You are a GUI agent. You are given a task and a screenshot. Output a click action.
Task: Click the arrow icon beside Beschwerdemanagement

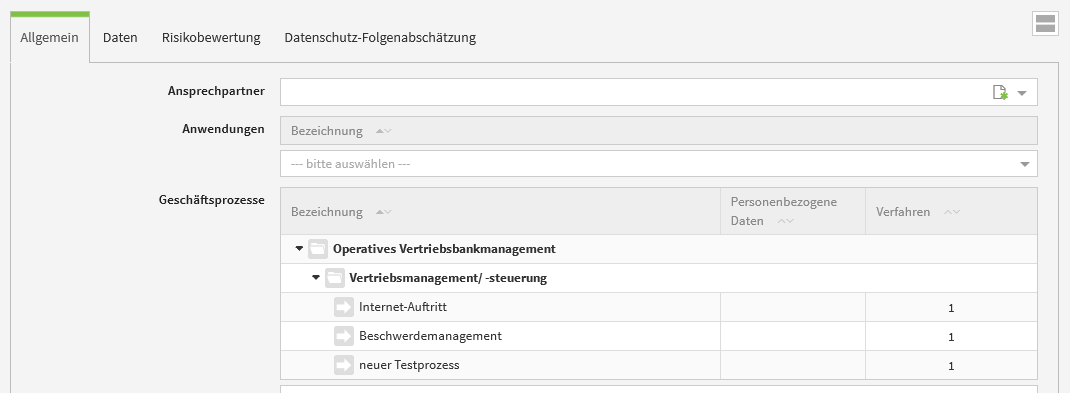(344, 336)
